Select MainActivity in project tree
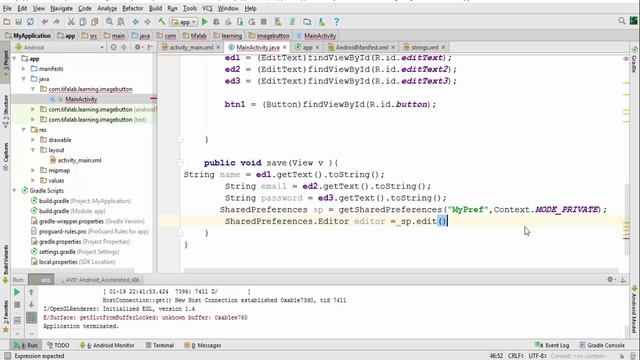This screenshot has height=360, width=640. [81, 99]
